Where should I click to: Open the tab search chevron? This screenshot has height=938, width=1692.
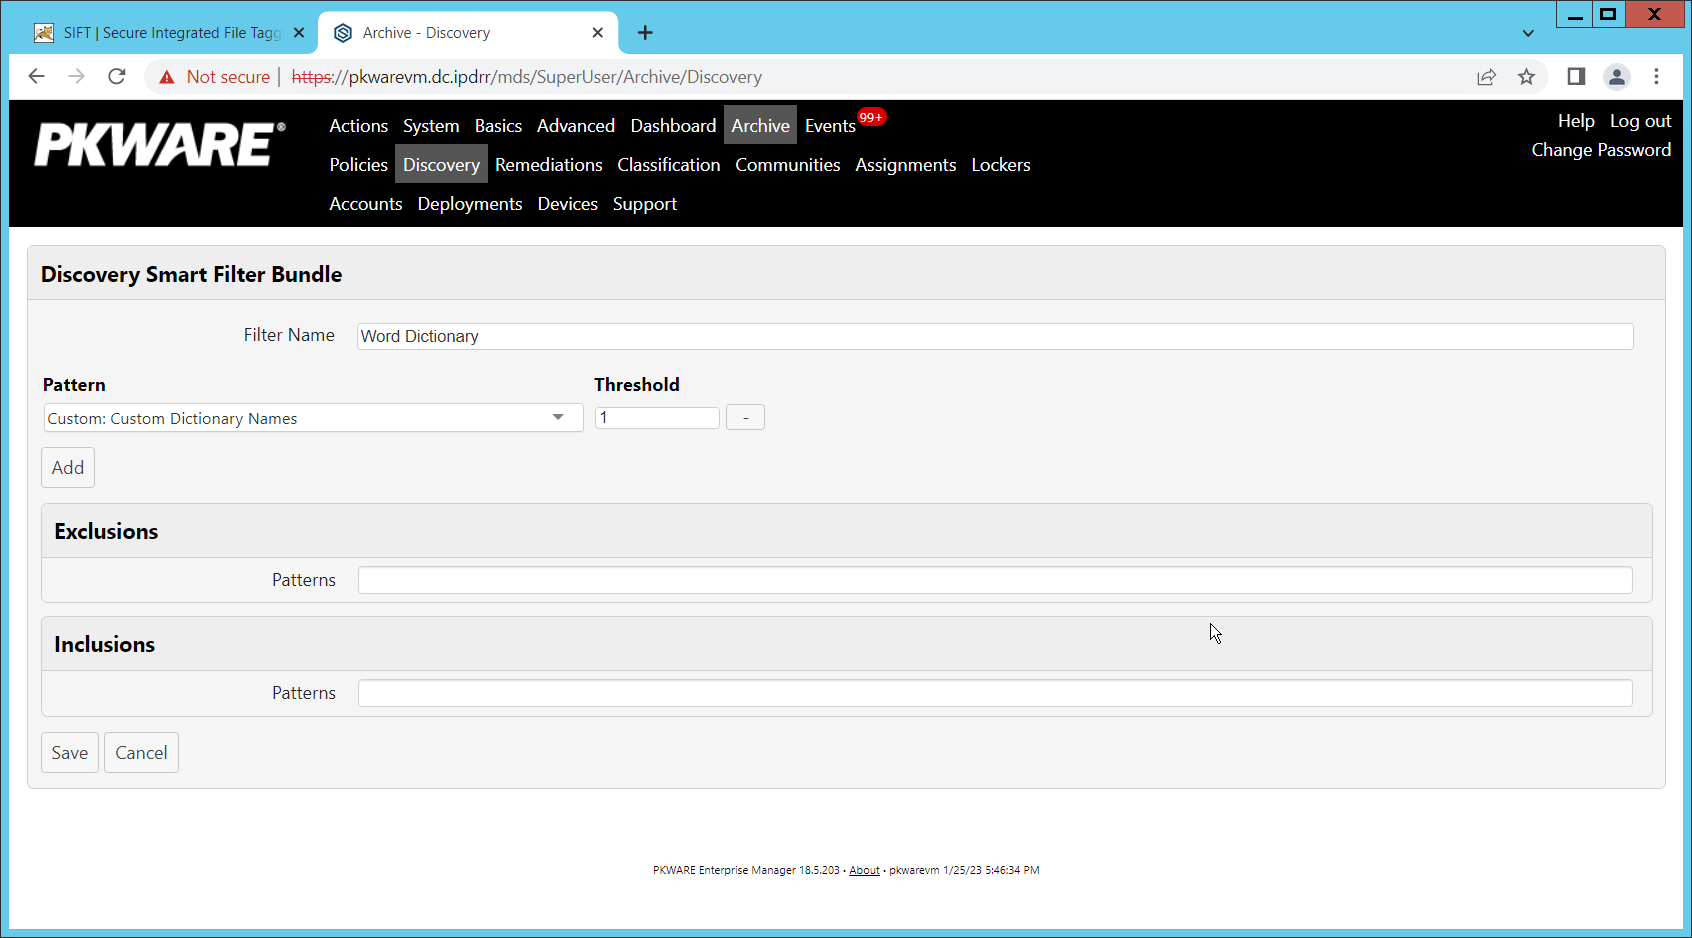click(x=1528, y=33)
